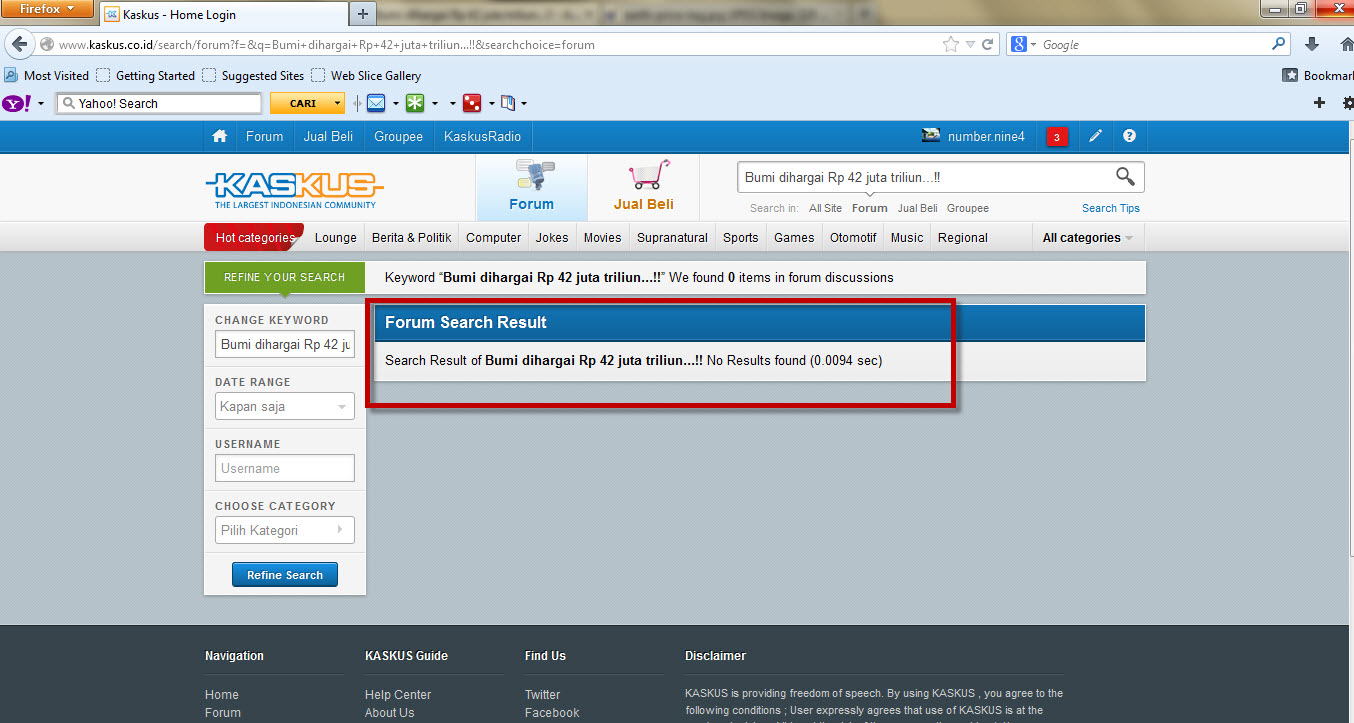Image resolution: width=1354 pixels, height=723 pixels.
Task: Click the plus icon in Yahoo toolbar
Action: 1319,103
